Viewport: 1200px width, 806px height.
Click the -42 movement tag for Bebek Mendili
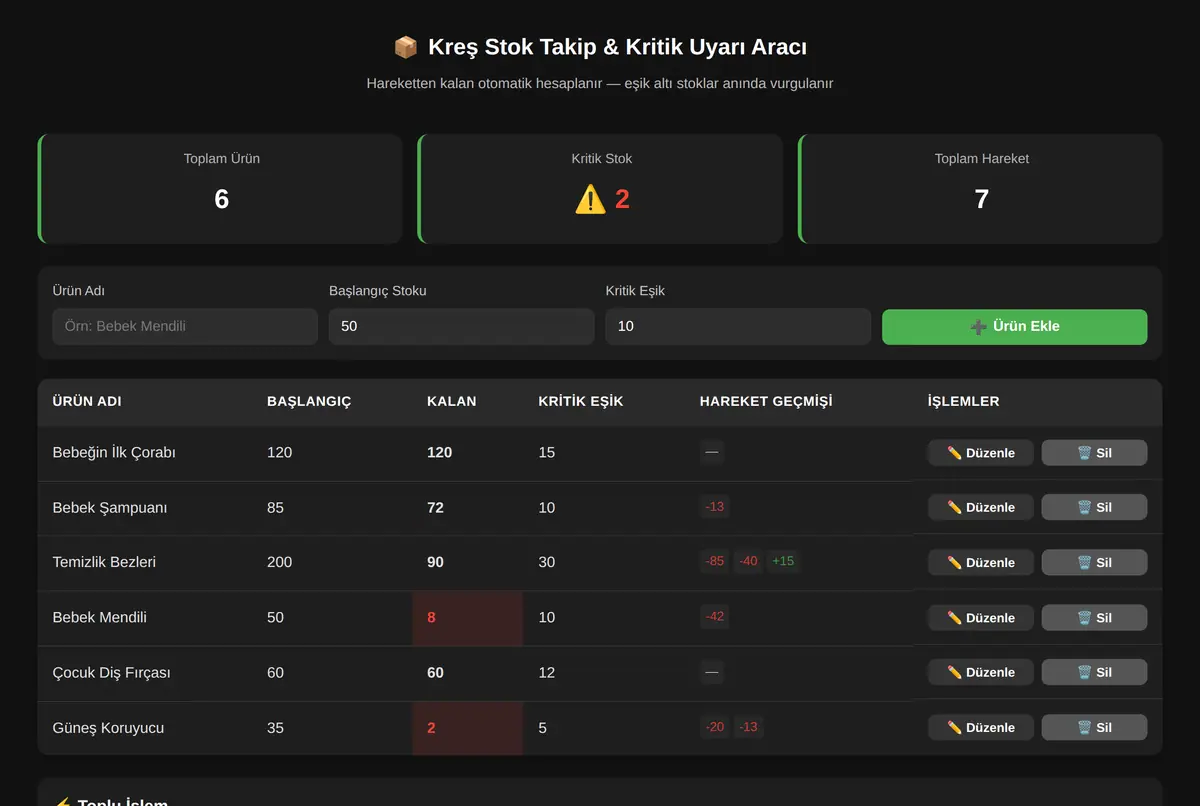point(714,617)
